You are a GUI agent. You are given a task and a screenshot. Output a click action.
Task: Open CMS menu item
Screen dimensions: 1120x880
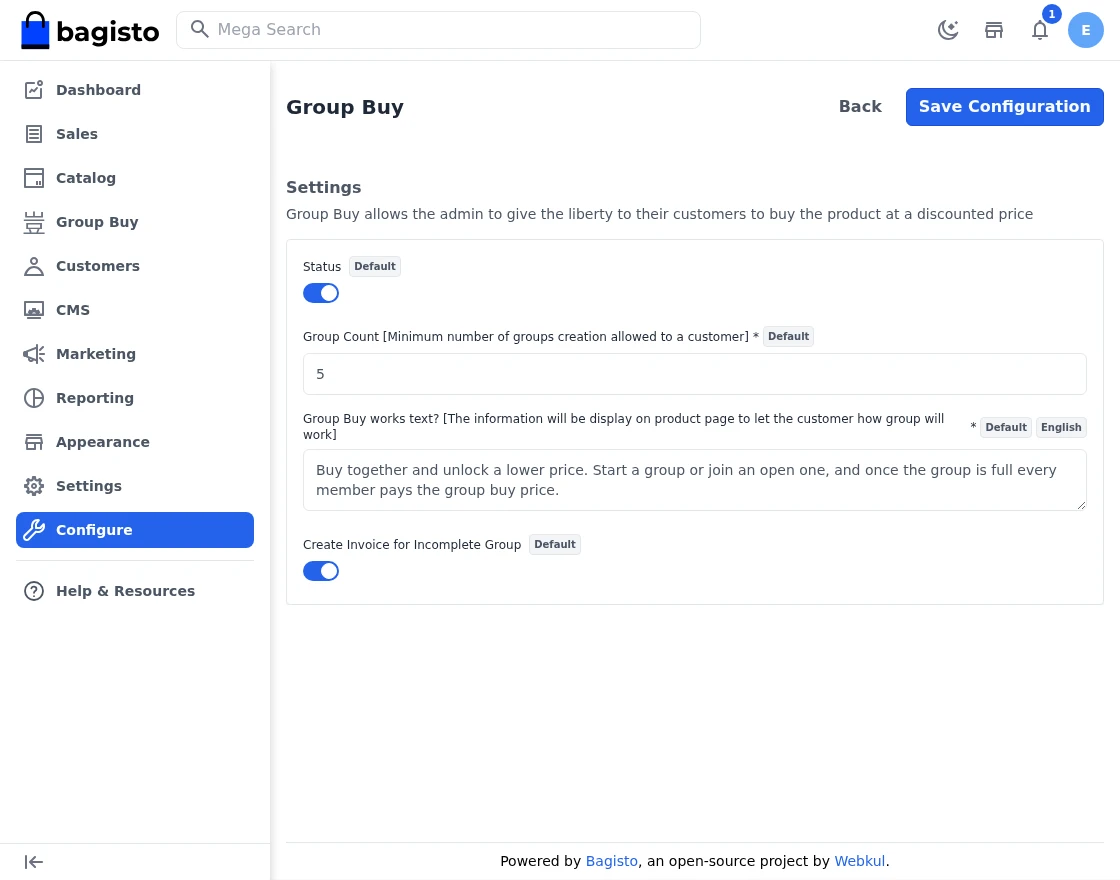tap(135, 310)
